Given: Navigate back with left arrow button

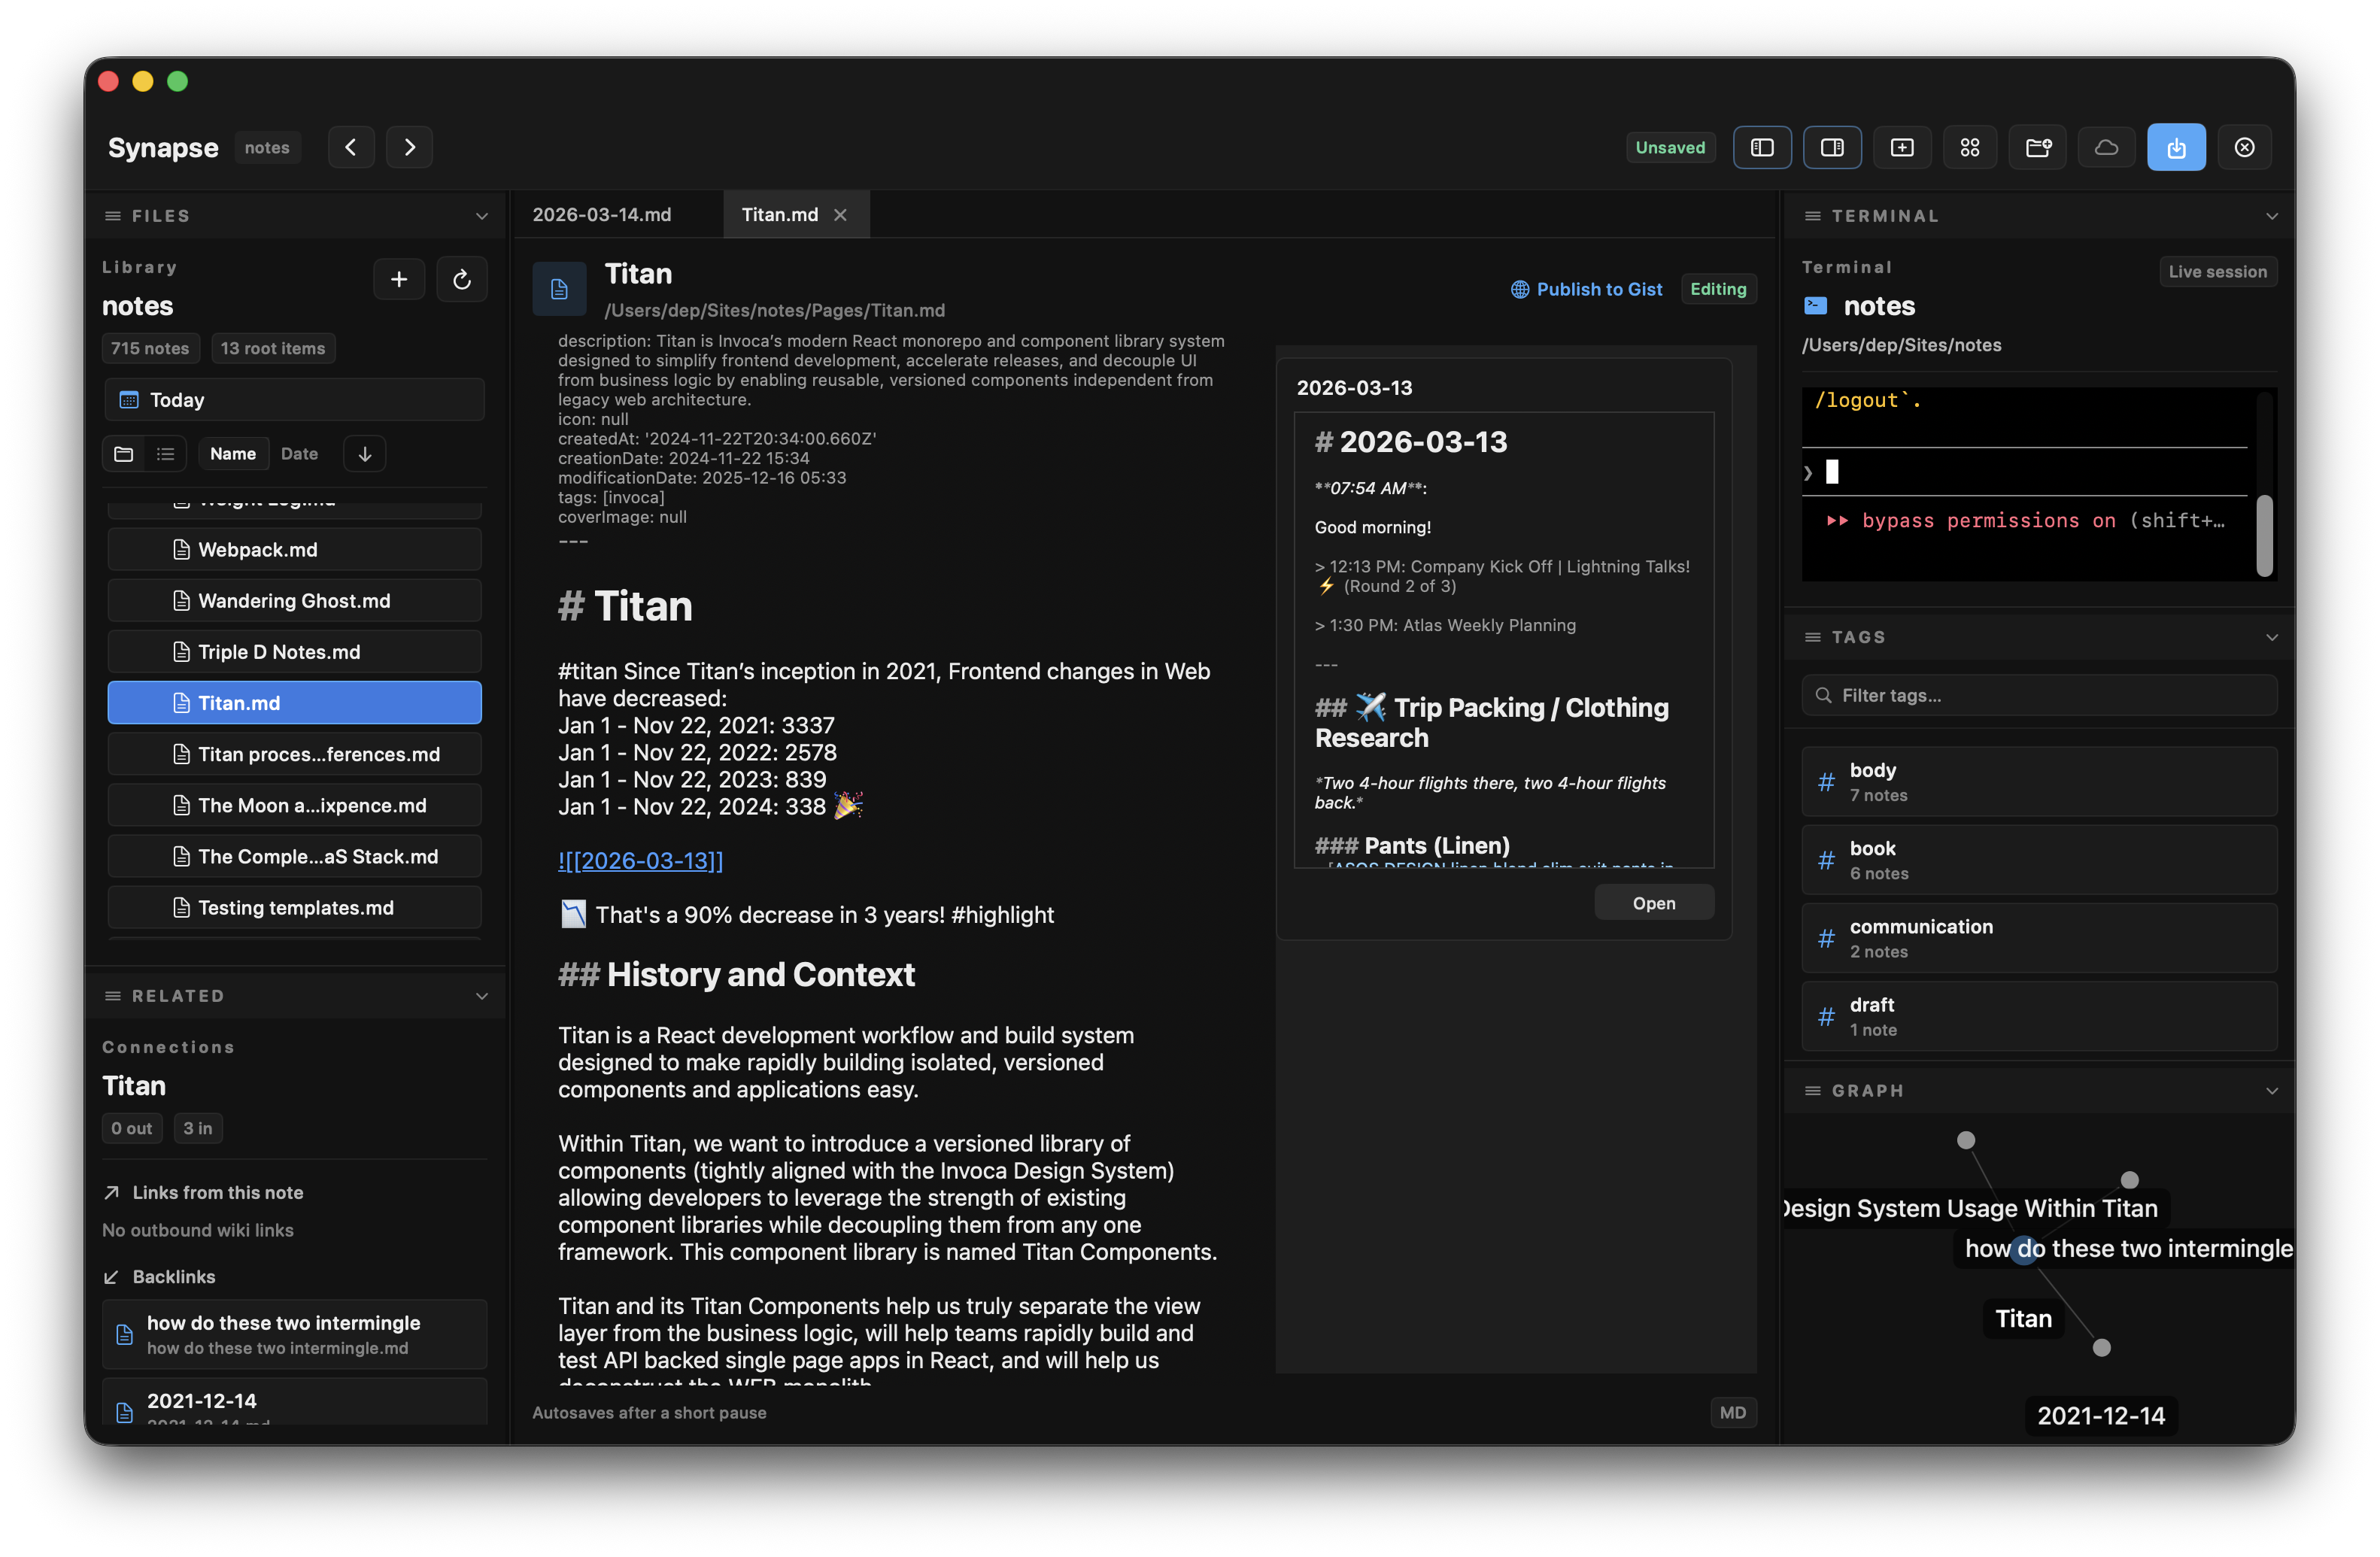Looking at the screenshot, I should pyautogui.click(x=351, y=147).
